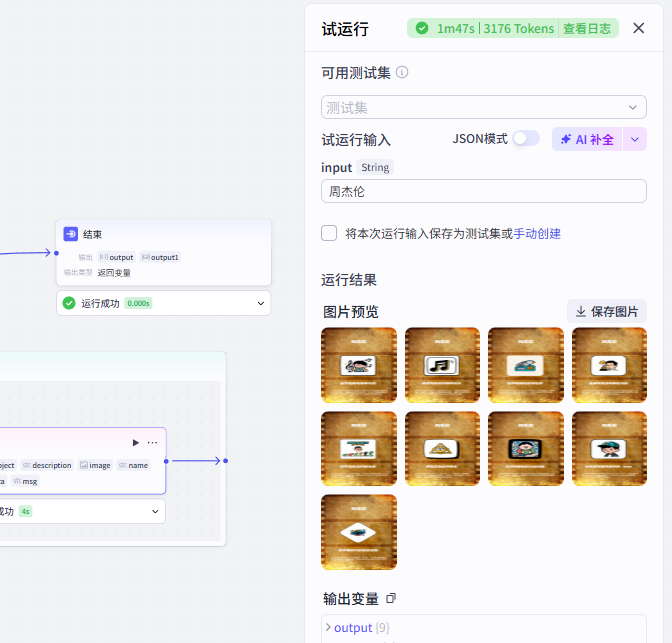The image size is (672, 643).
Task: Click the green success check icon under 结束
Action: pyautogui.click(x=69, y=303)
